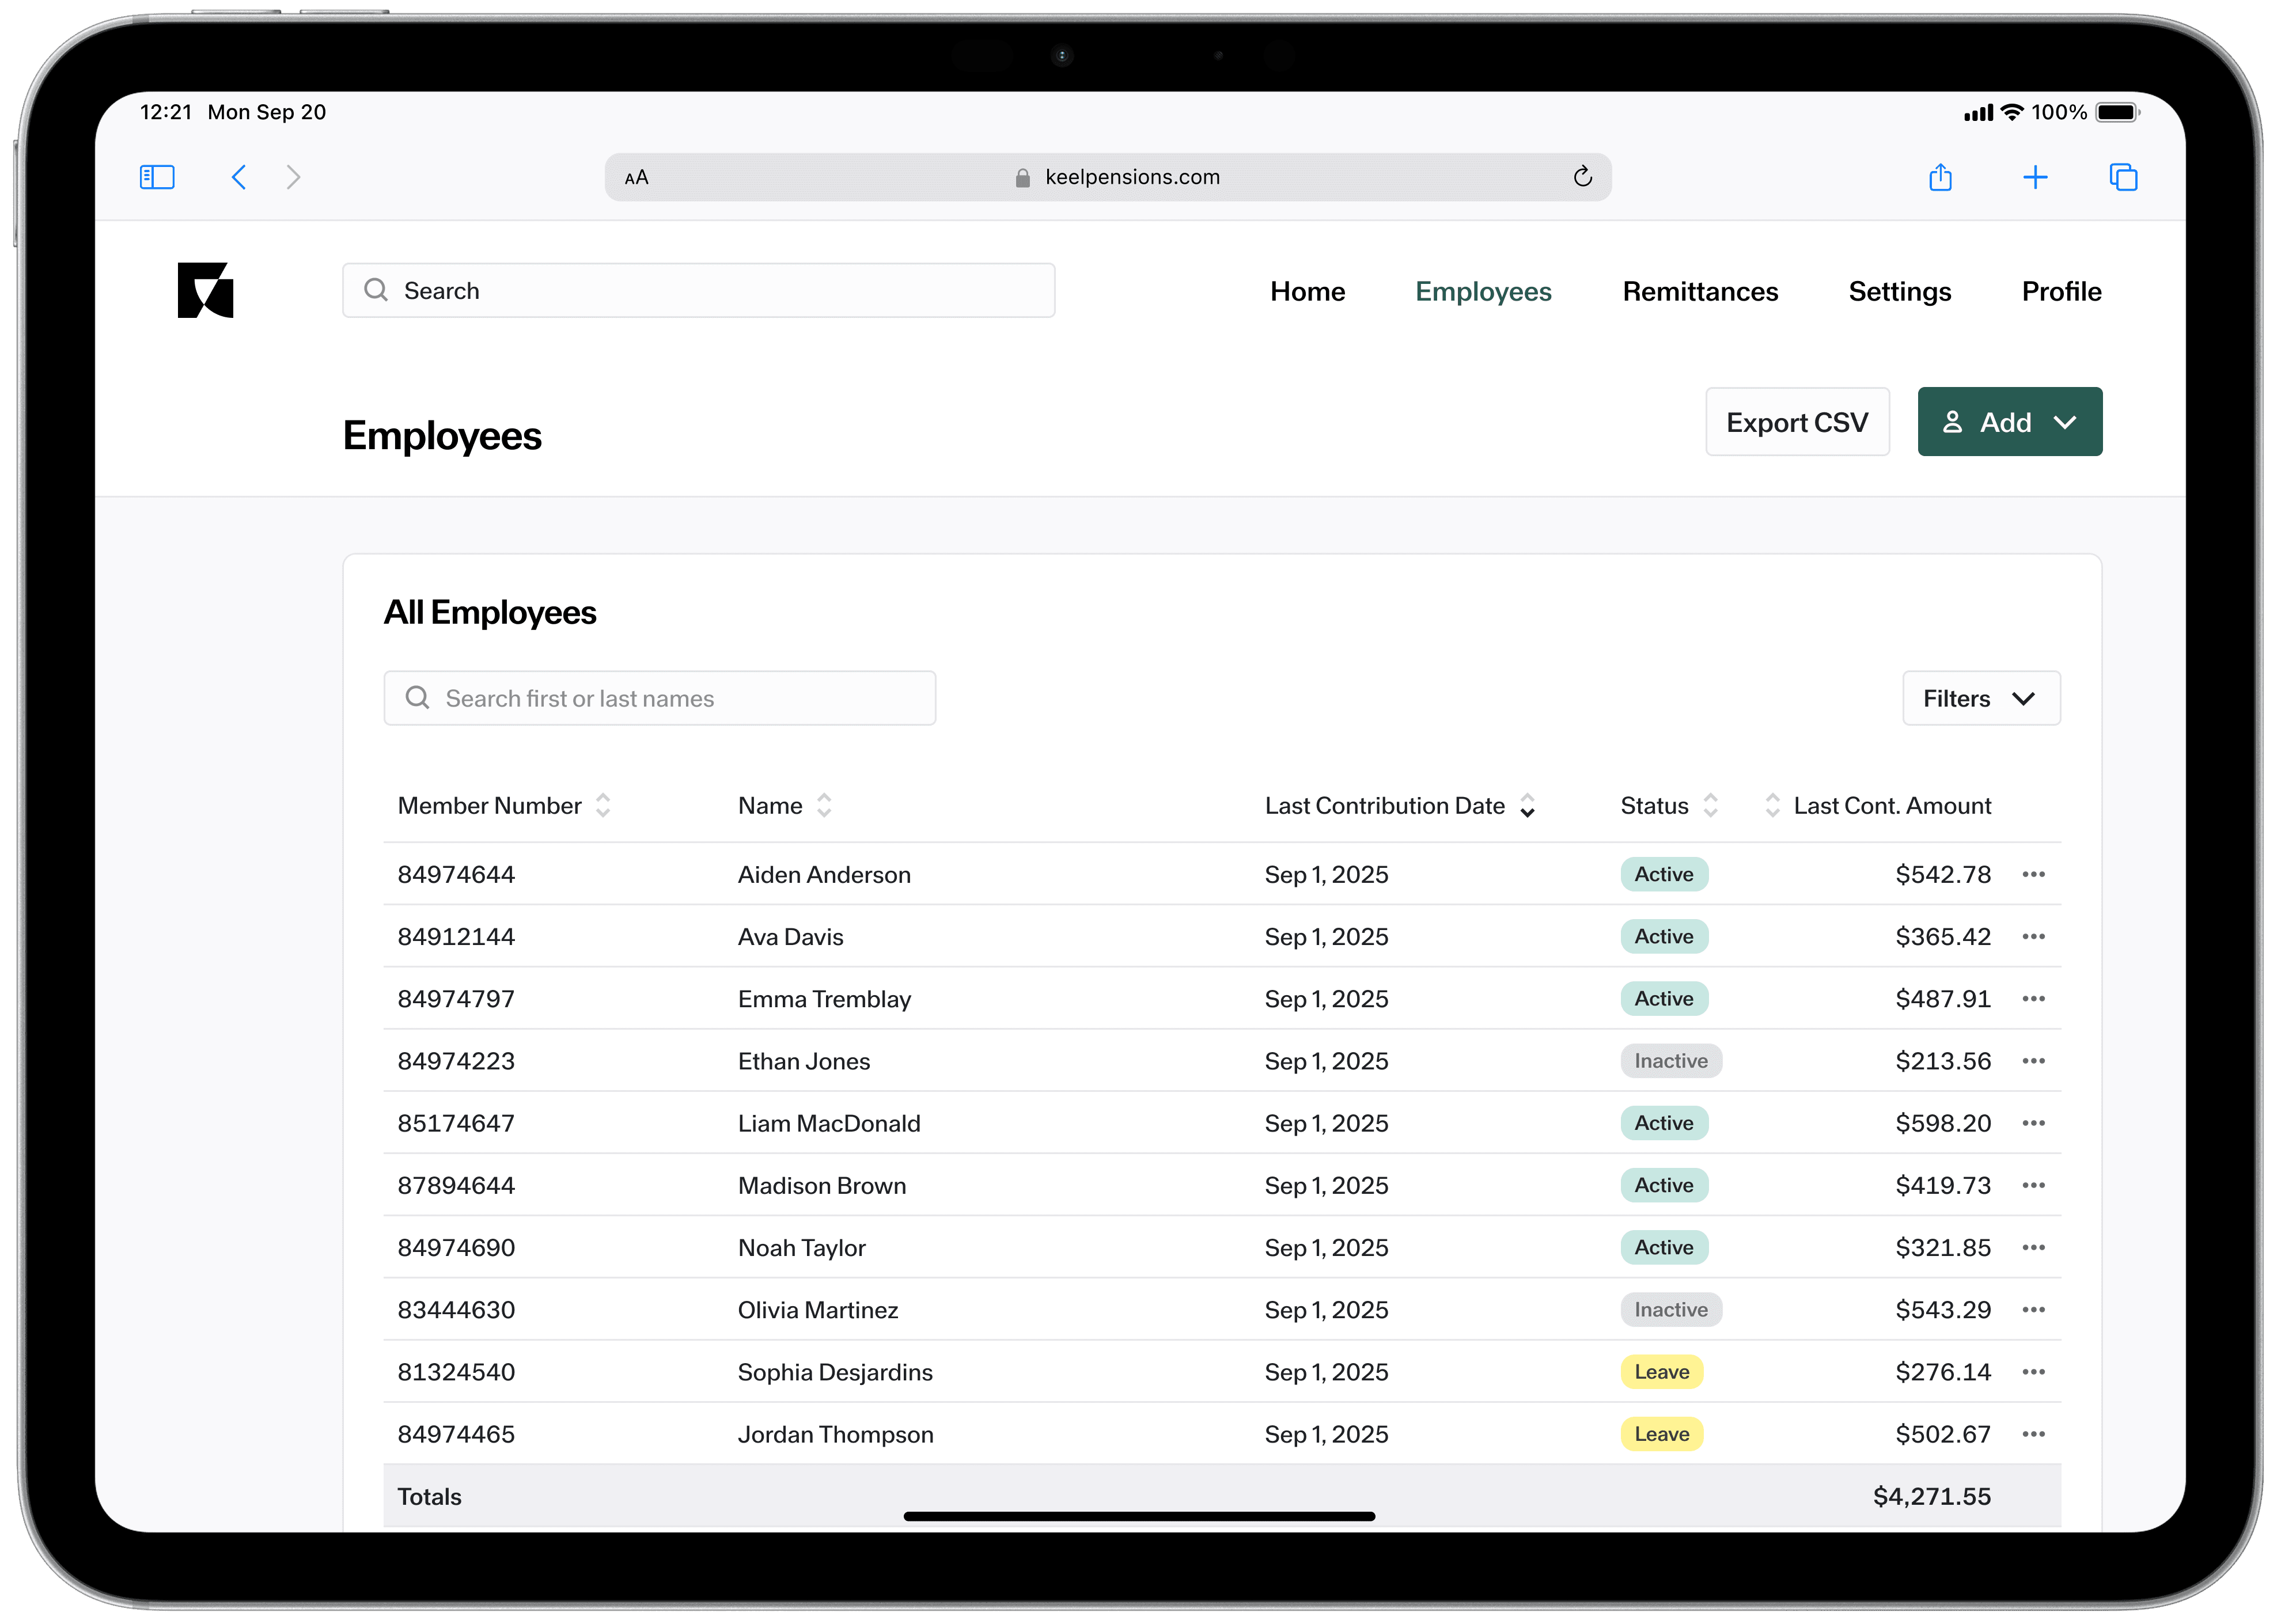The image size is (2281, 1624).
Task: Go to Remittances nav tab
Action: tap(1699, 291)
